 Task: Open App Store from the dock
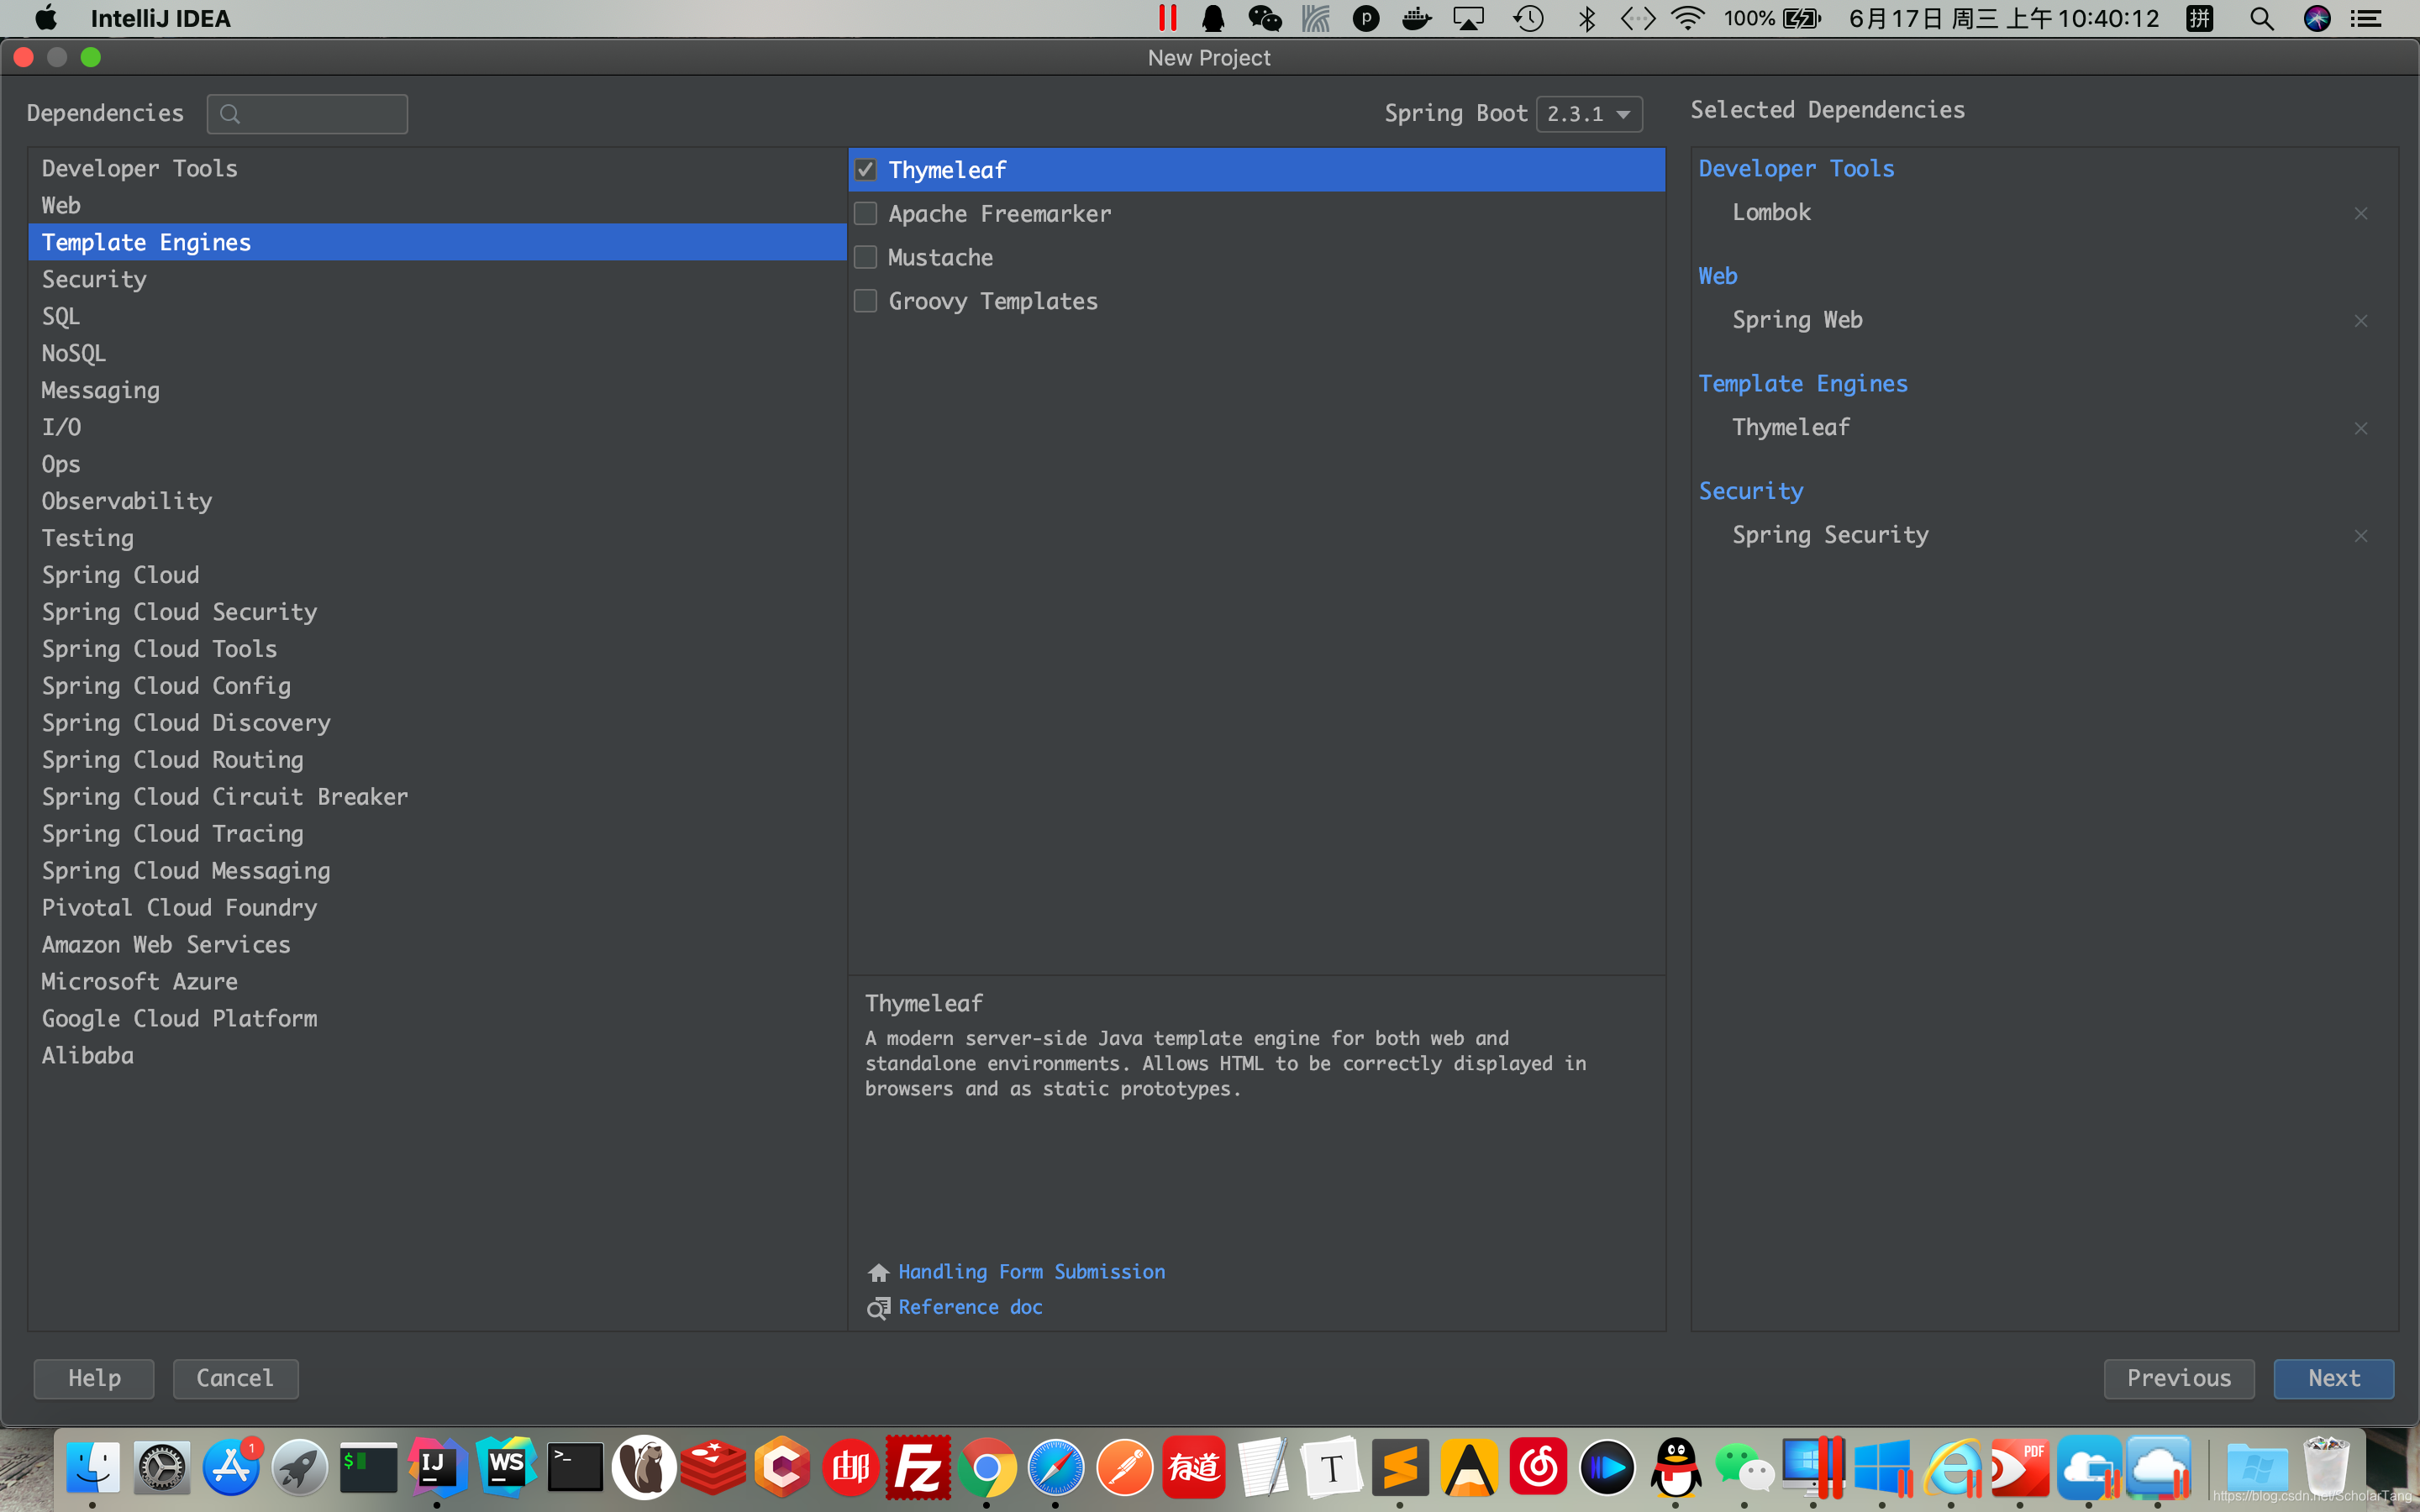tap(231, 1467)
